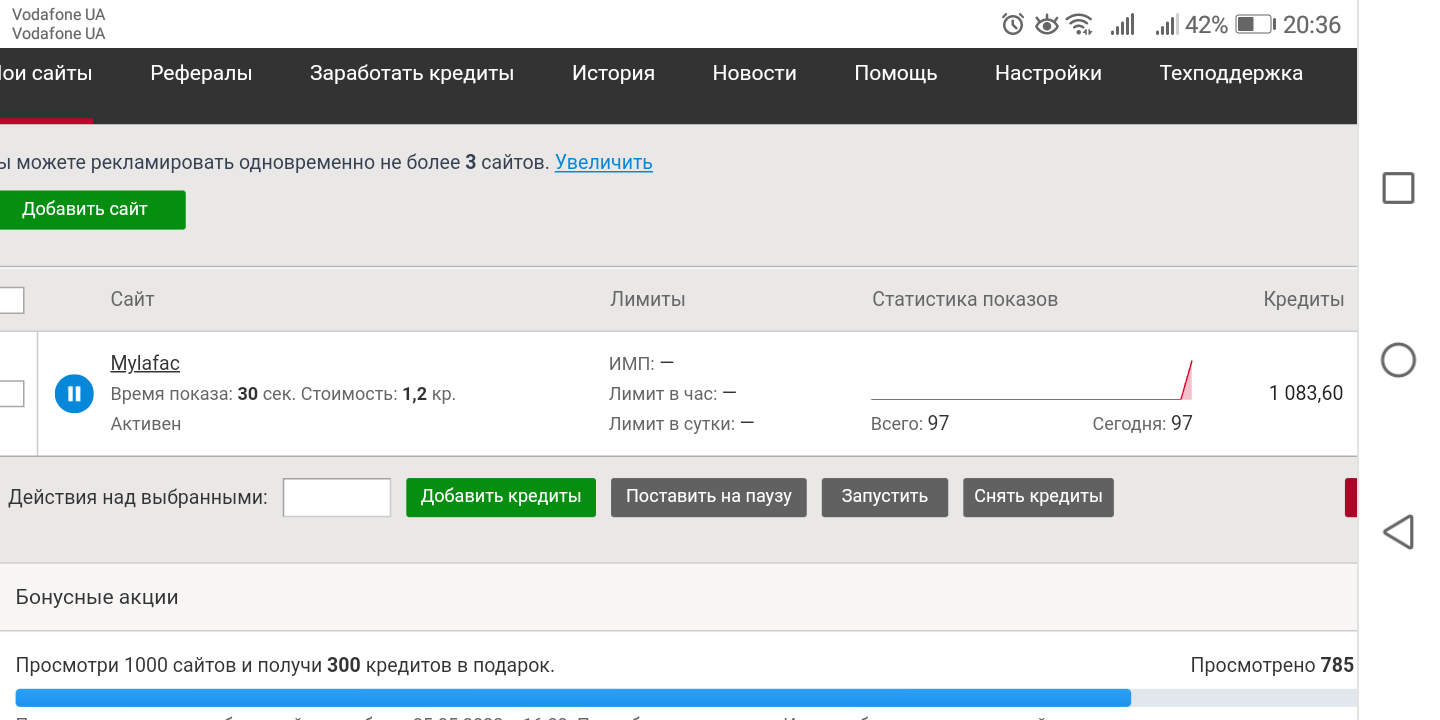Follow the Увеличить link
1440x720 pixels.
[604, 162]
